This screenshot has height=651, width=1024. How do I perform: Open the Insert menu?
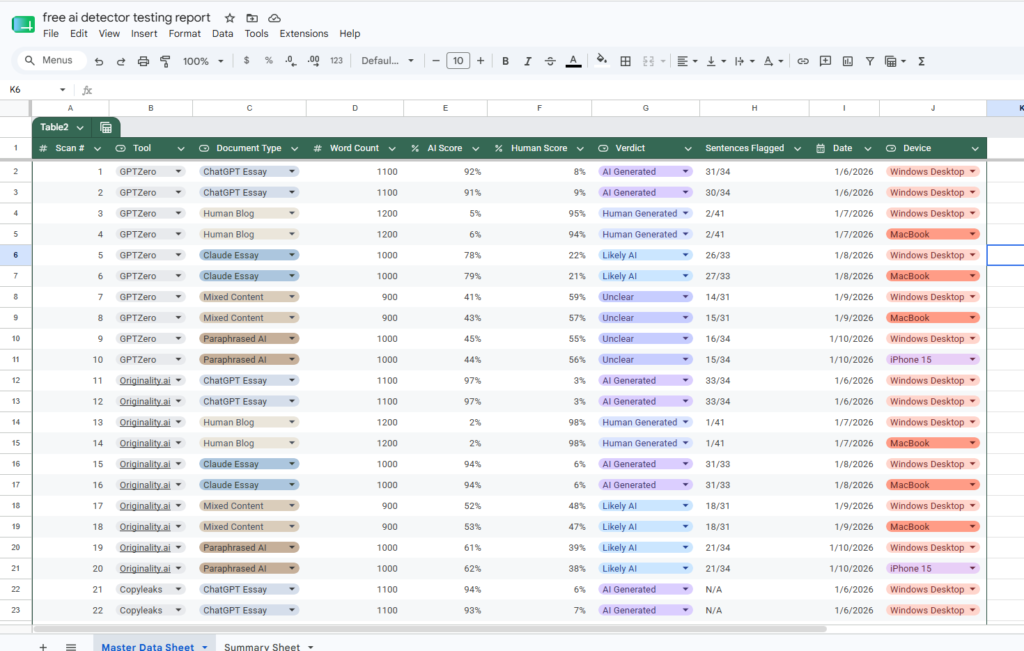point(144,33)
